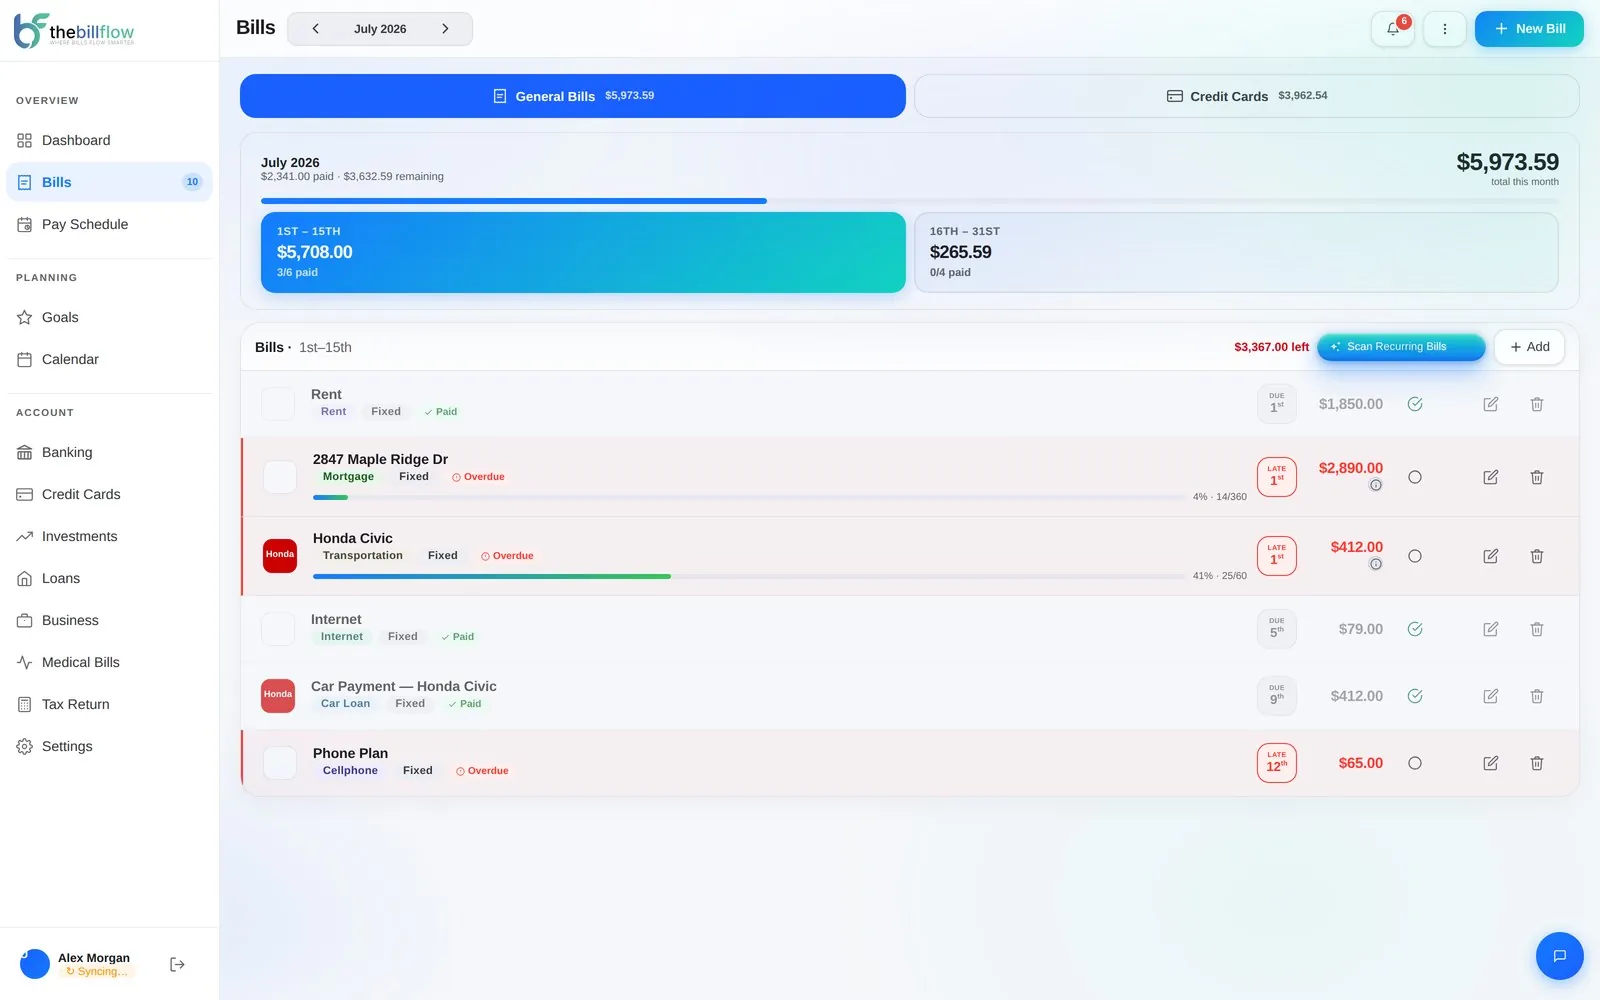This screenshot has height=1000, width=1600.
Task: Open the notifications bell
Action: pyautogui.click(x=1392, y=29)
